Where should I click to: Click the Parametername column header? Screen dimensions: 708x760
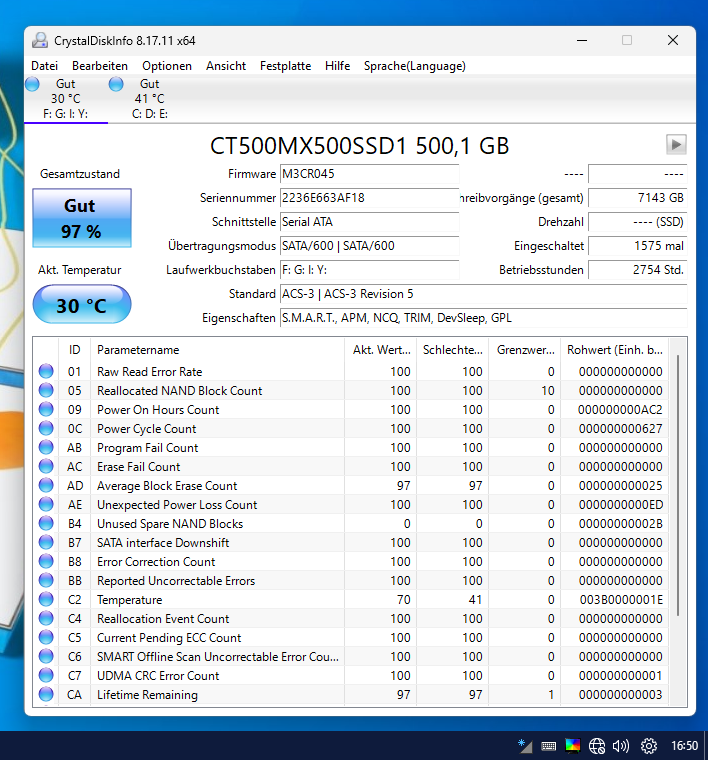click(x=218, y=350)
